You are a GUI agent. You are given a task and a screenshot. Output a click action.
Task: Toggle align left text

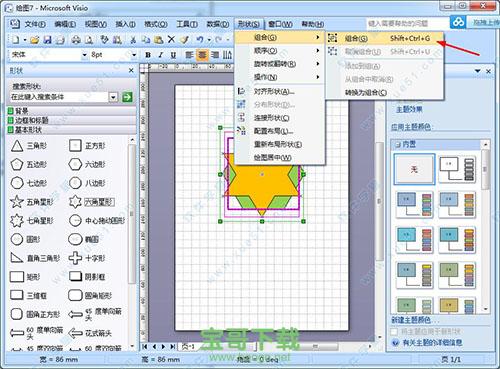189,55
